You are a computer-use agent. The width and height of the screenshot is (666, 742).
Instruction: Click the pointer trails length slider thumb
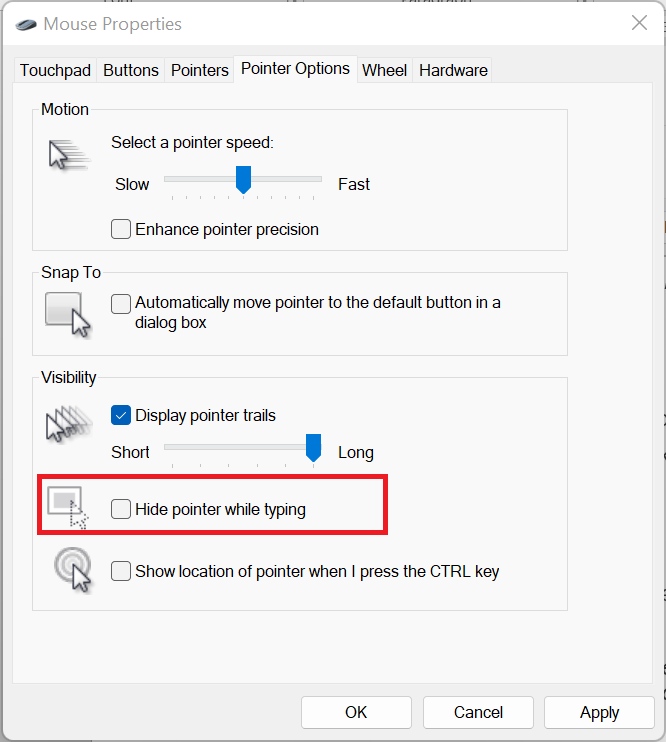click(x=313, y=448)
